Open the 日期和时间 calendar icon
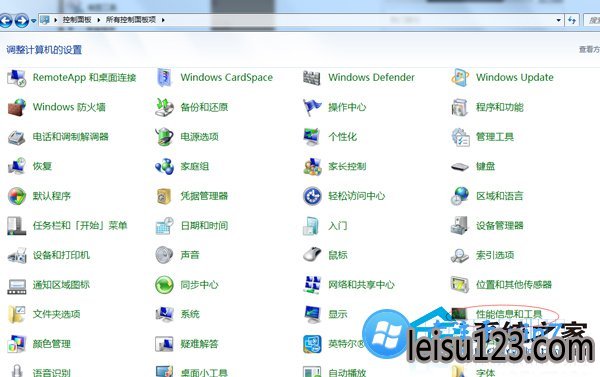 pyautogui.click(x=165, y=226)
